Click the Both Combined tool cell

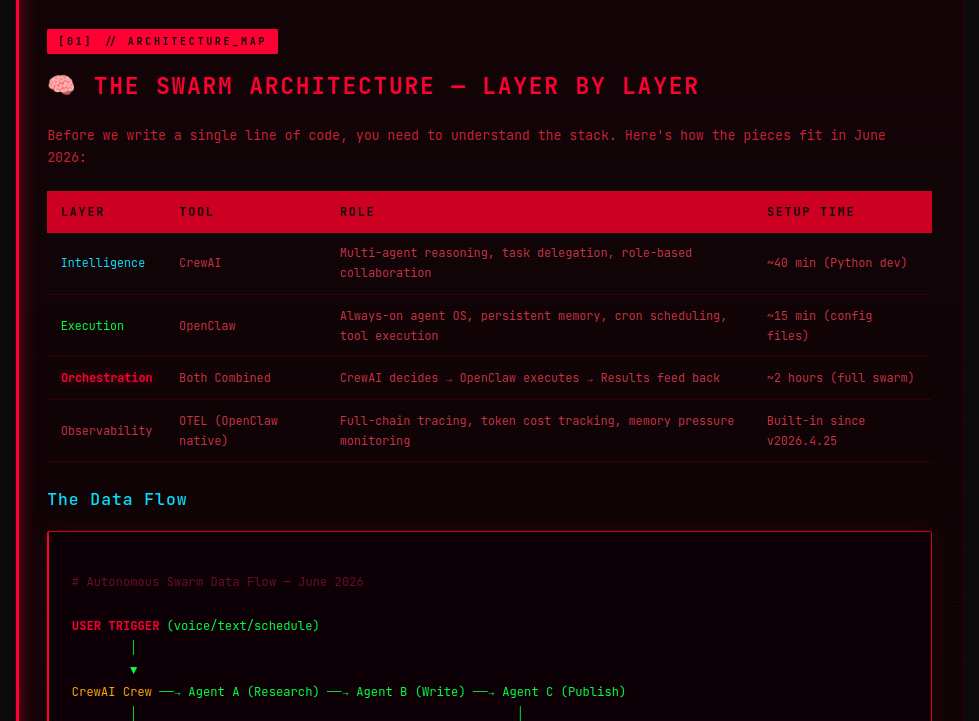click(x=225, y=378)
